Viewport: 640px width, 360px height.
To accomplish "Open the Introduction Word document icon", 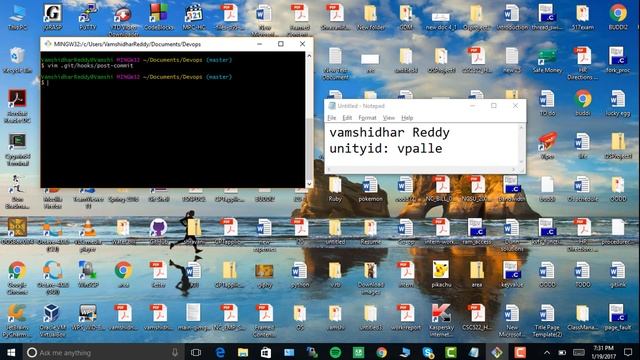I will [512, 17].
